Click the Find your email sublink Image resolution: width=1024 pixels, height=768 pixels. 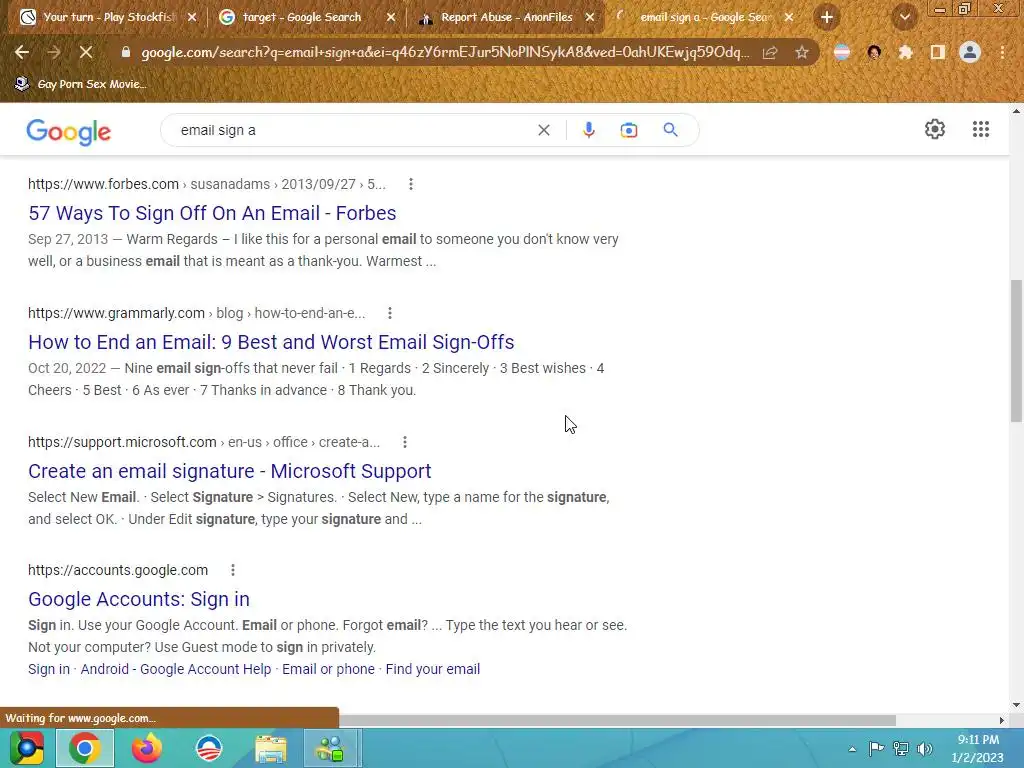point(432,669)
